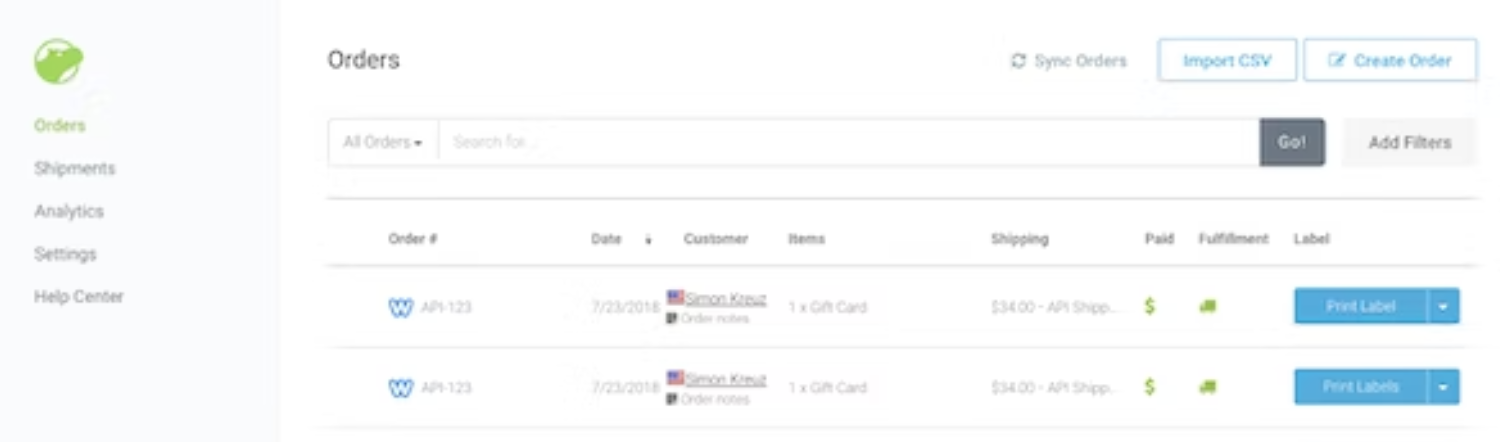The height and width of the screenshot is (442, 1500).
Task: Expand the dropdown arrow beside Print Labels
Action: 1443,387
